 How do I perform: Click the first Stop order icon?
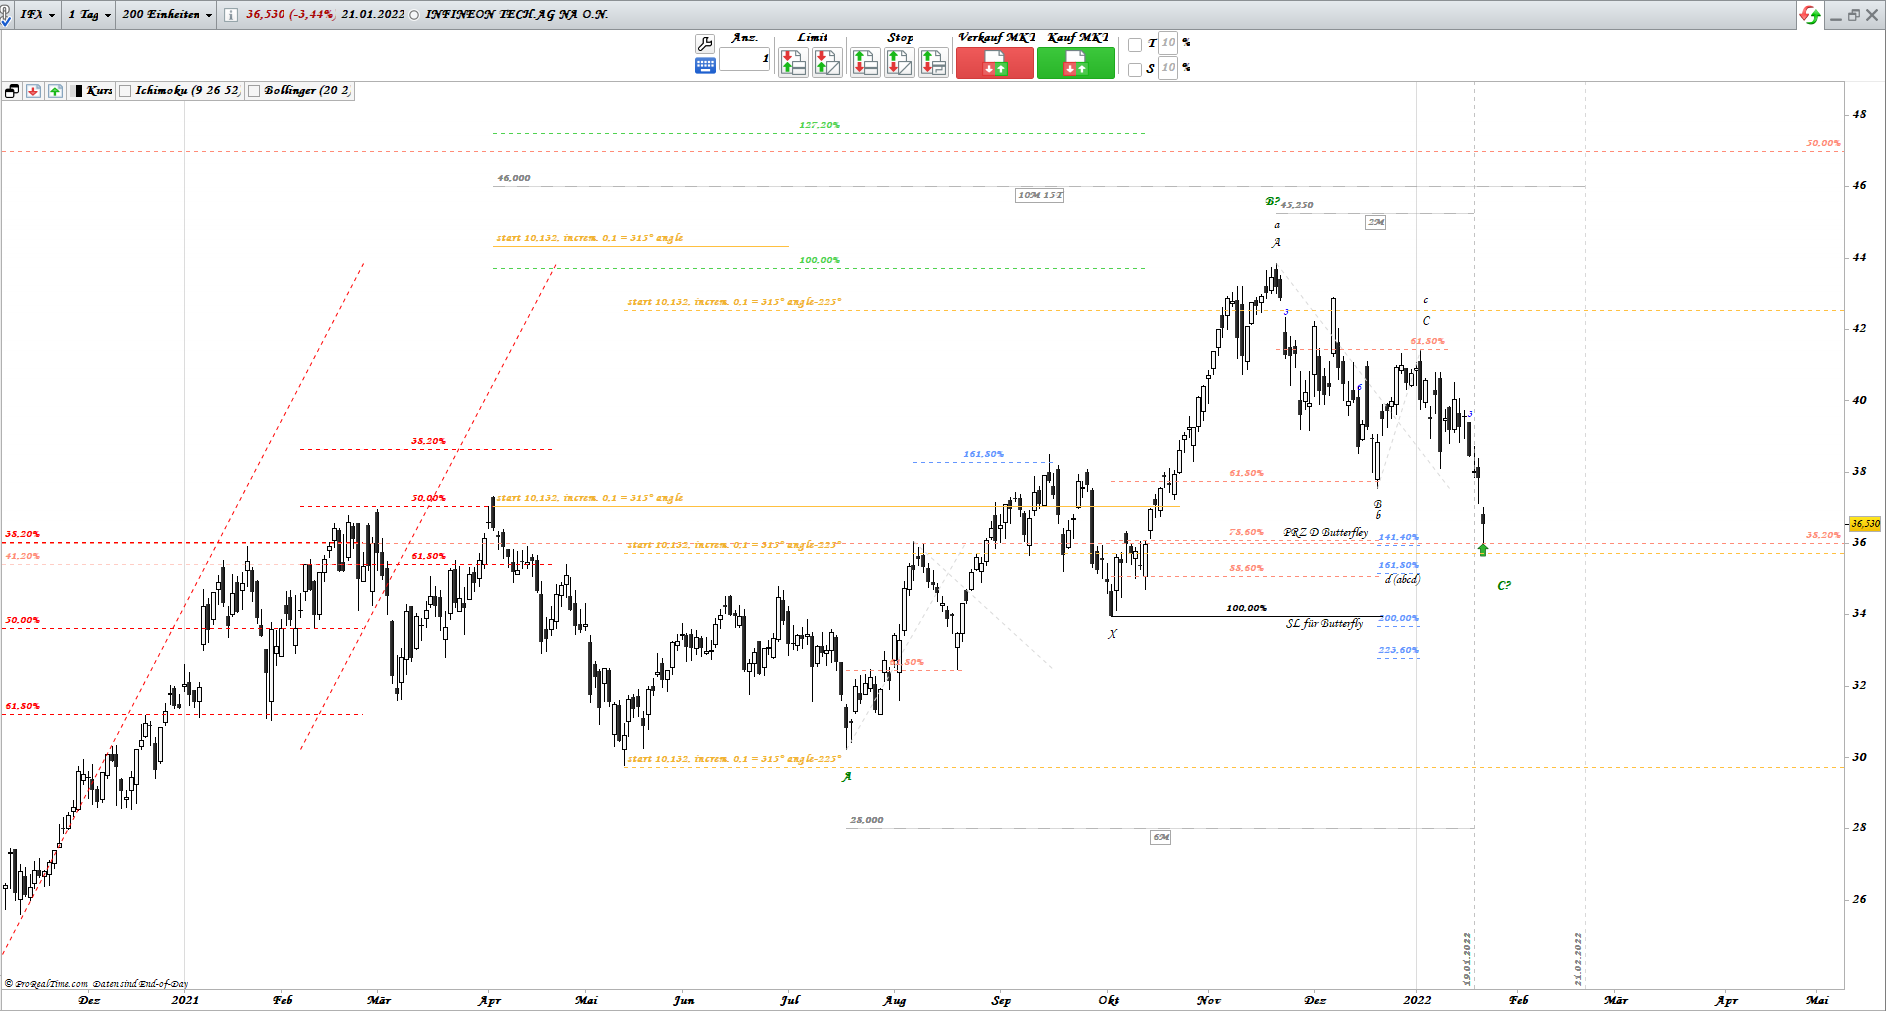865,62
